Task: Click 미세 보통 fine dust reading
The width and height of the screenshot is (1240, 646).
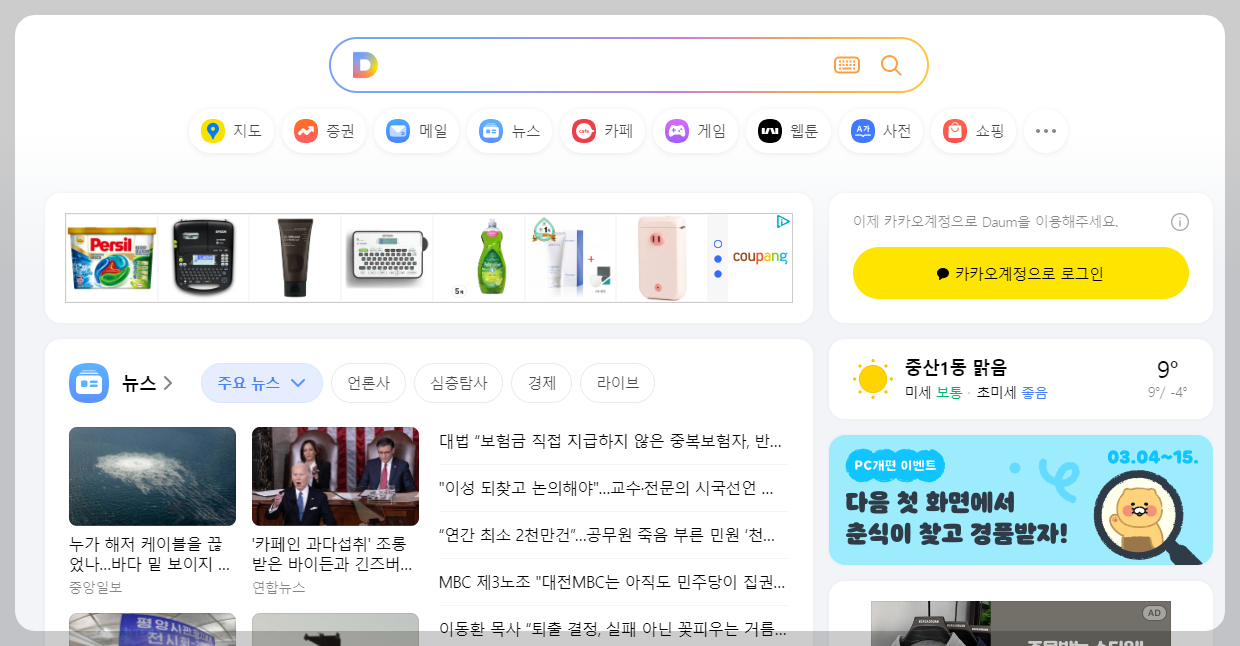Action: pyautogui.click(x=933, y=393)
